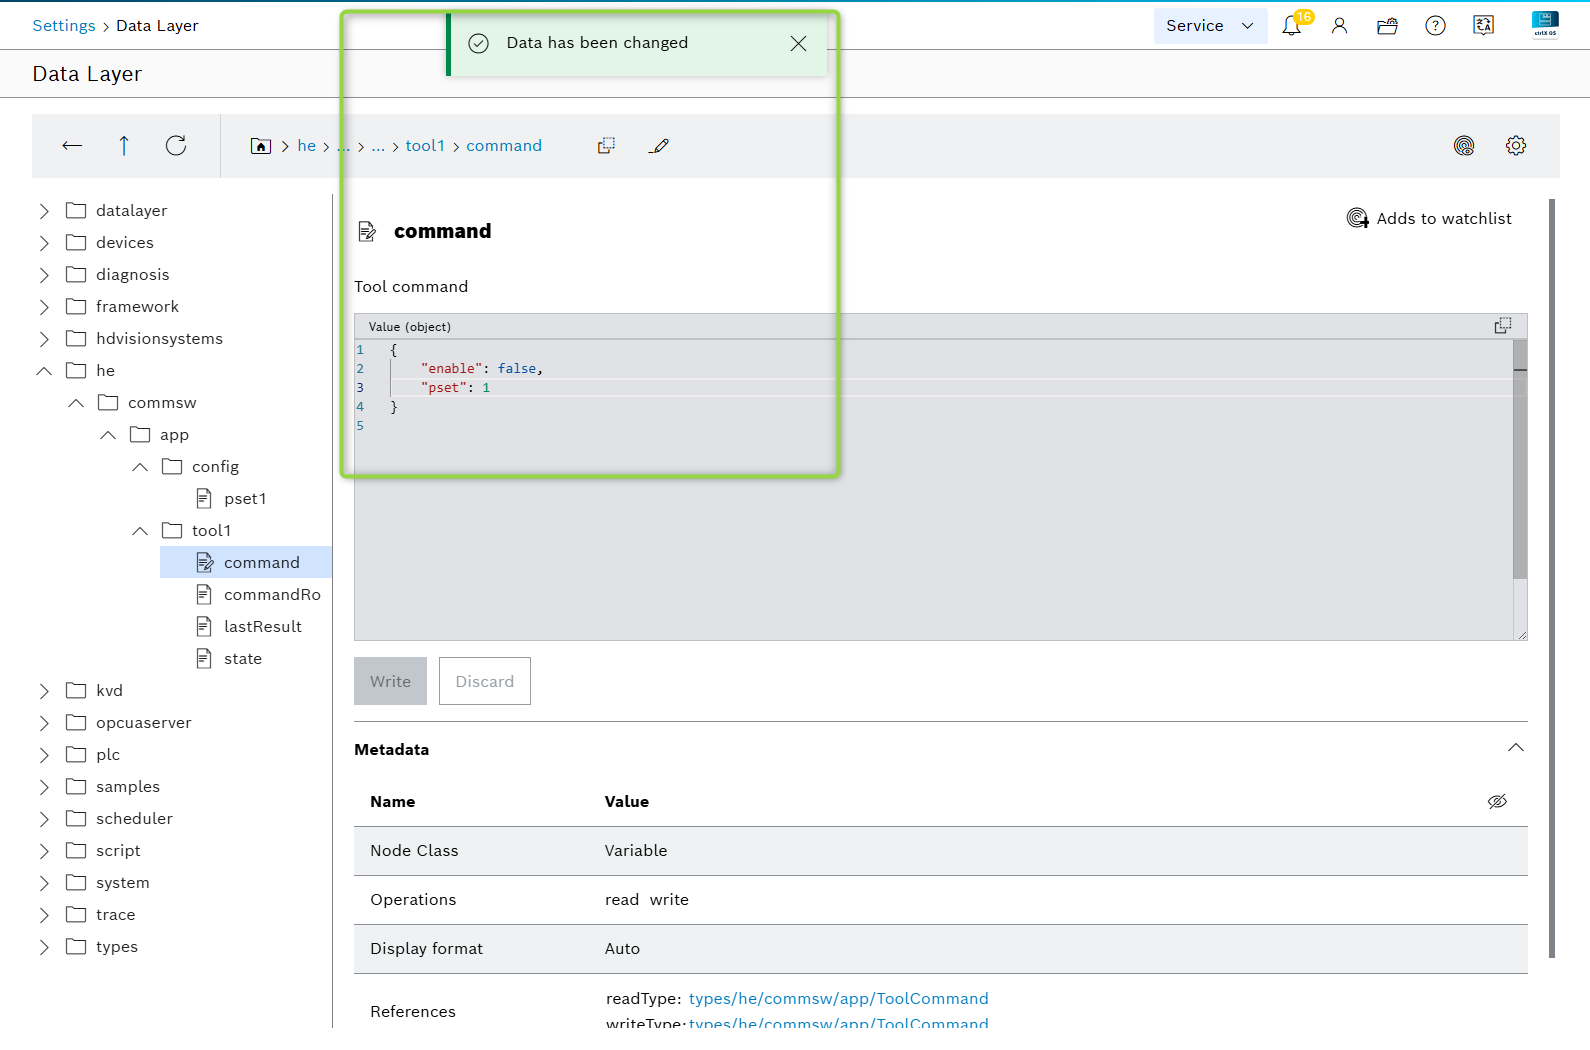Go up one level in tree
The width and height of the screenshot is (1590, 1050).
pyautogui.click(x=124, y=146)
